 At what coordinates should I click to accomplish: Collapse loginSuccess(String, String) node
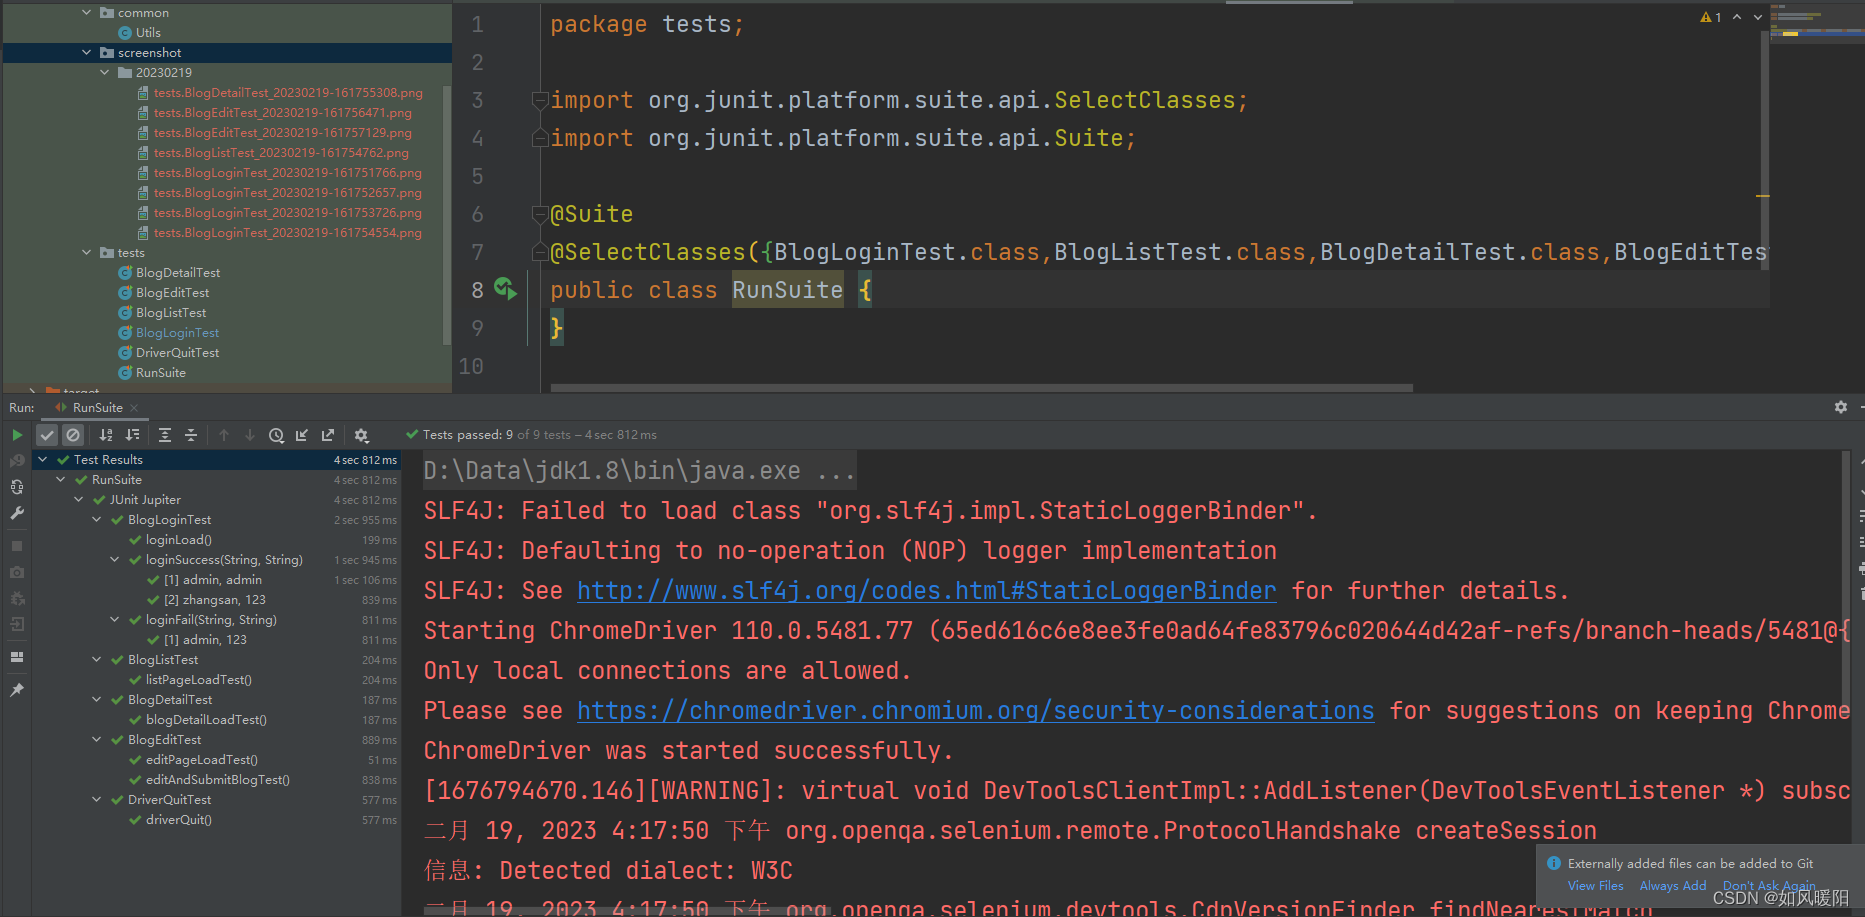pyautogui.click(x=114, y=560)
